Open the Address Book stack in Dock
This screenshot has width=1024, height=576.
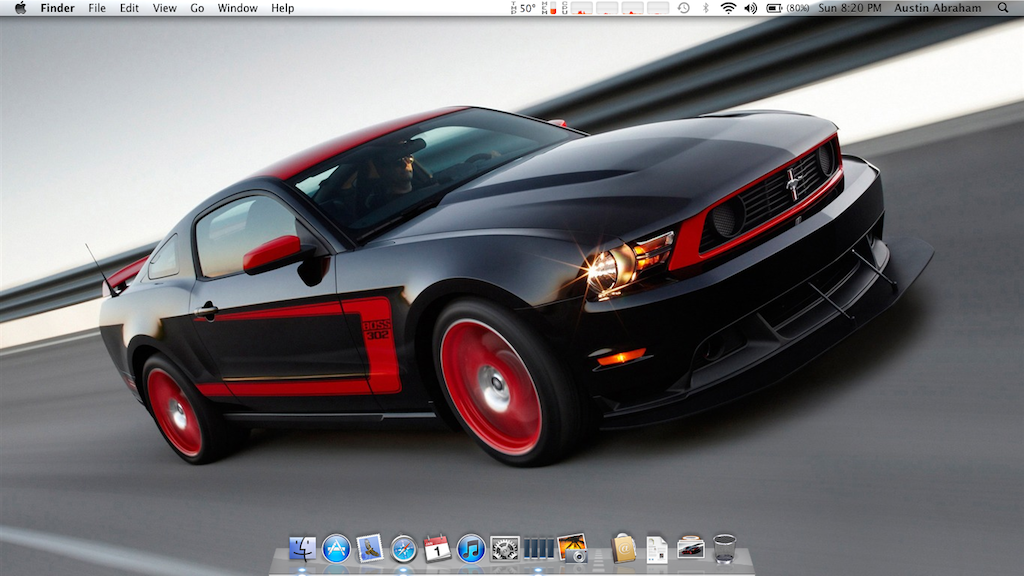point(624,549)
